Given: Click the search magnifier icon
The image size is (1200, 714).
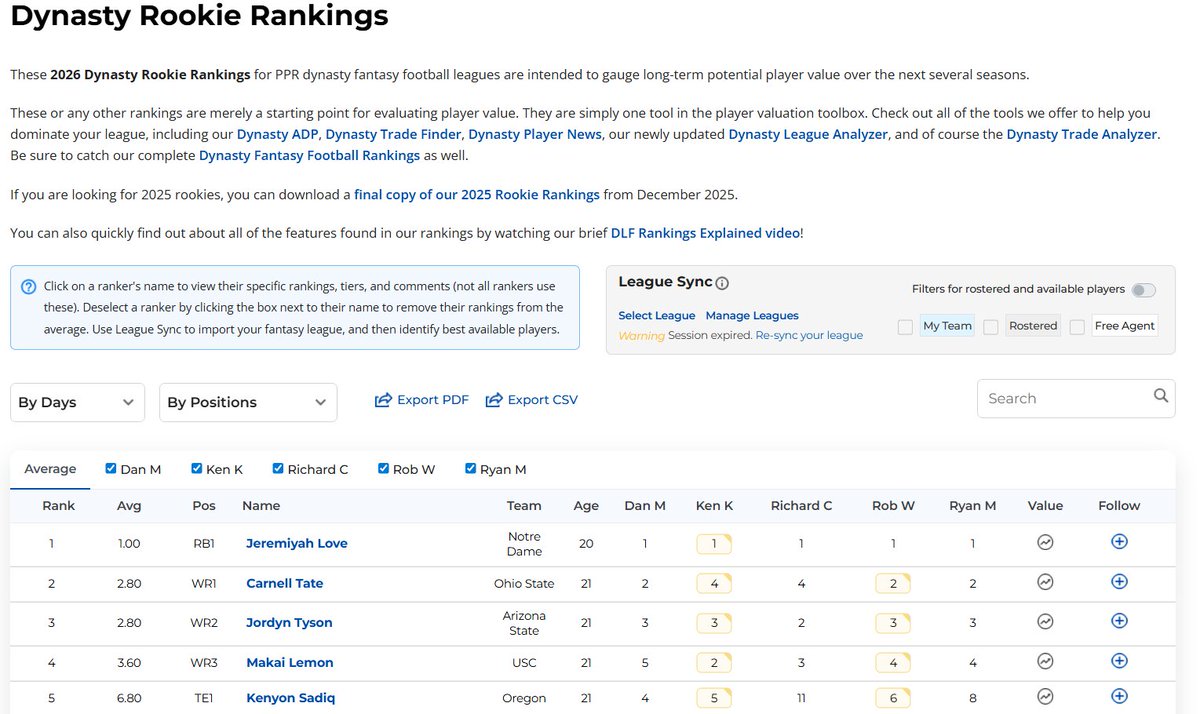Looking at the screenshot, I should click(1160, 396).
